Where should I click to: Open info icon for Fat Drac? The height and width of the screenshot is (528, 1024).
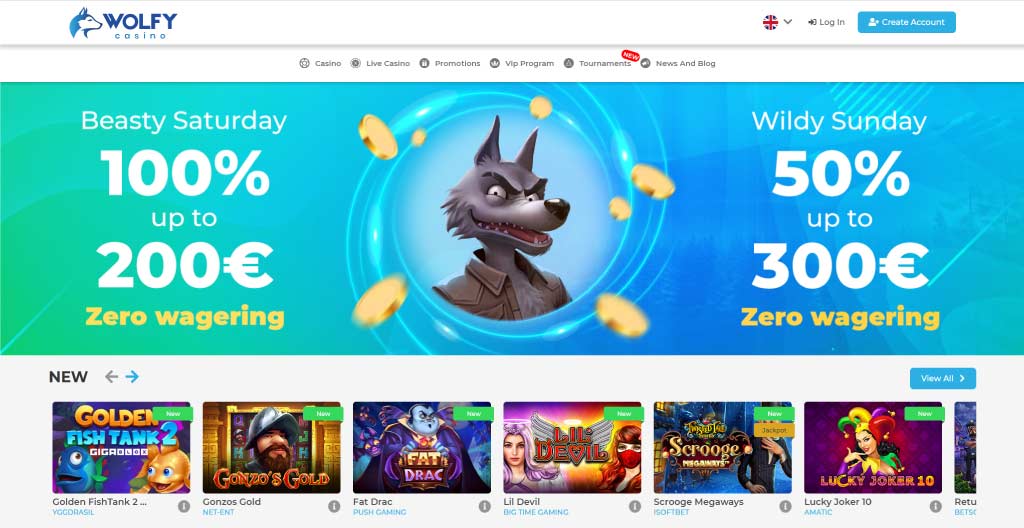pyautogui.click(x=485, y=506)
